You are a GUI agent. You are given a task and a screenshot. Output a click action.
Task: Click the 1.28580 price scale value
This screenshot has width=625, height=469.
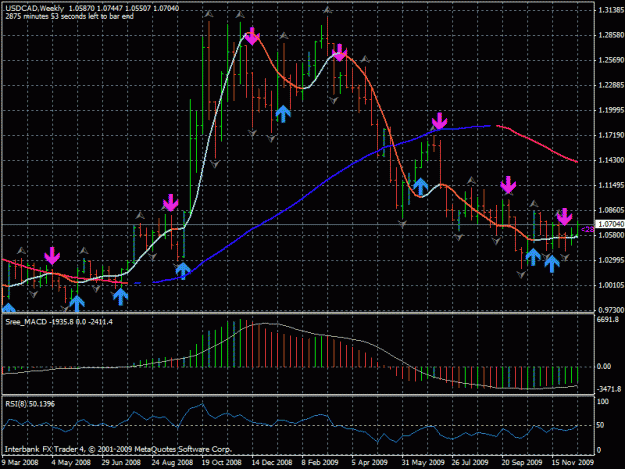coord(611,35)
